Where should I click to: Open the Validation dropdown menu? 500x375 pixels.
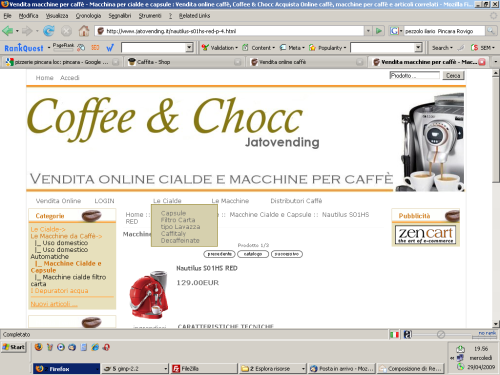(220, 48)
